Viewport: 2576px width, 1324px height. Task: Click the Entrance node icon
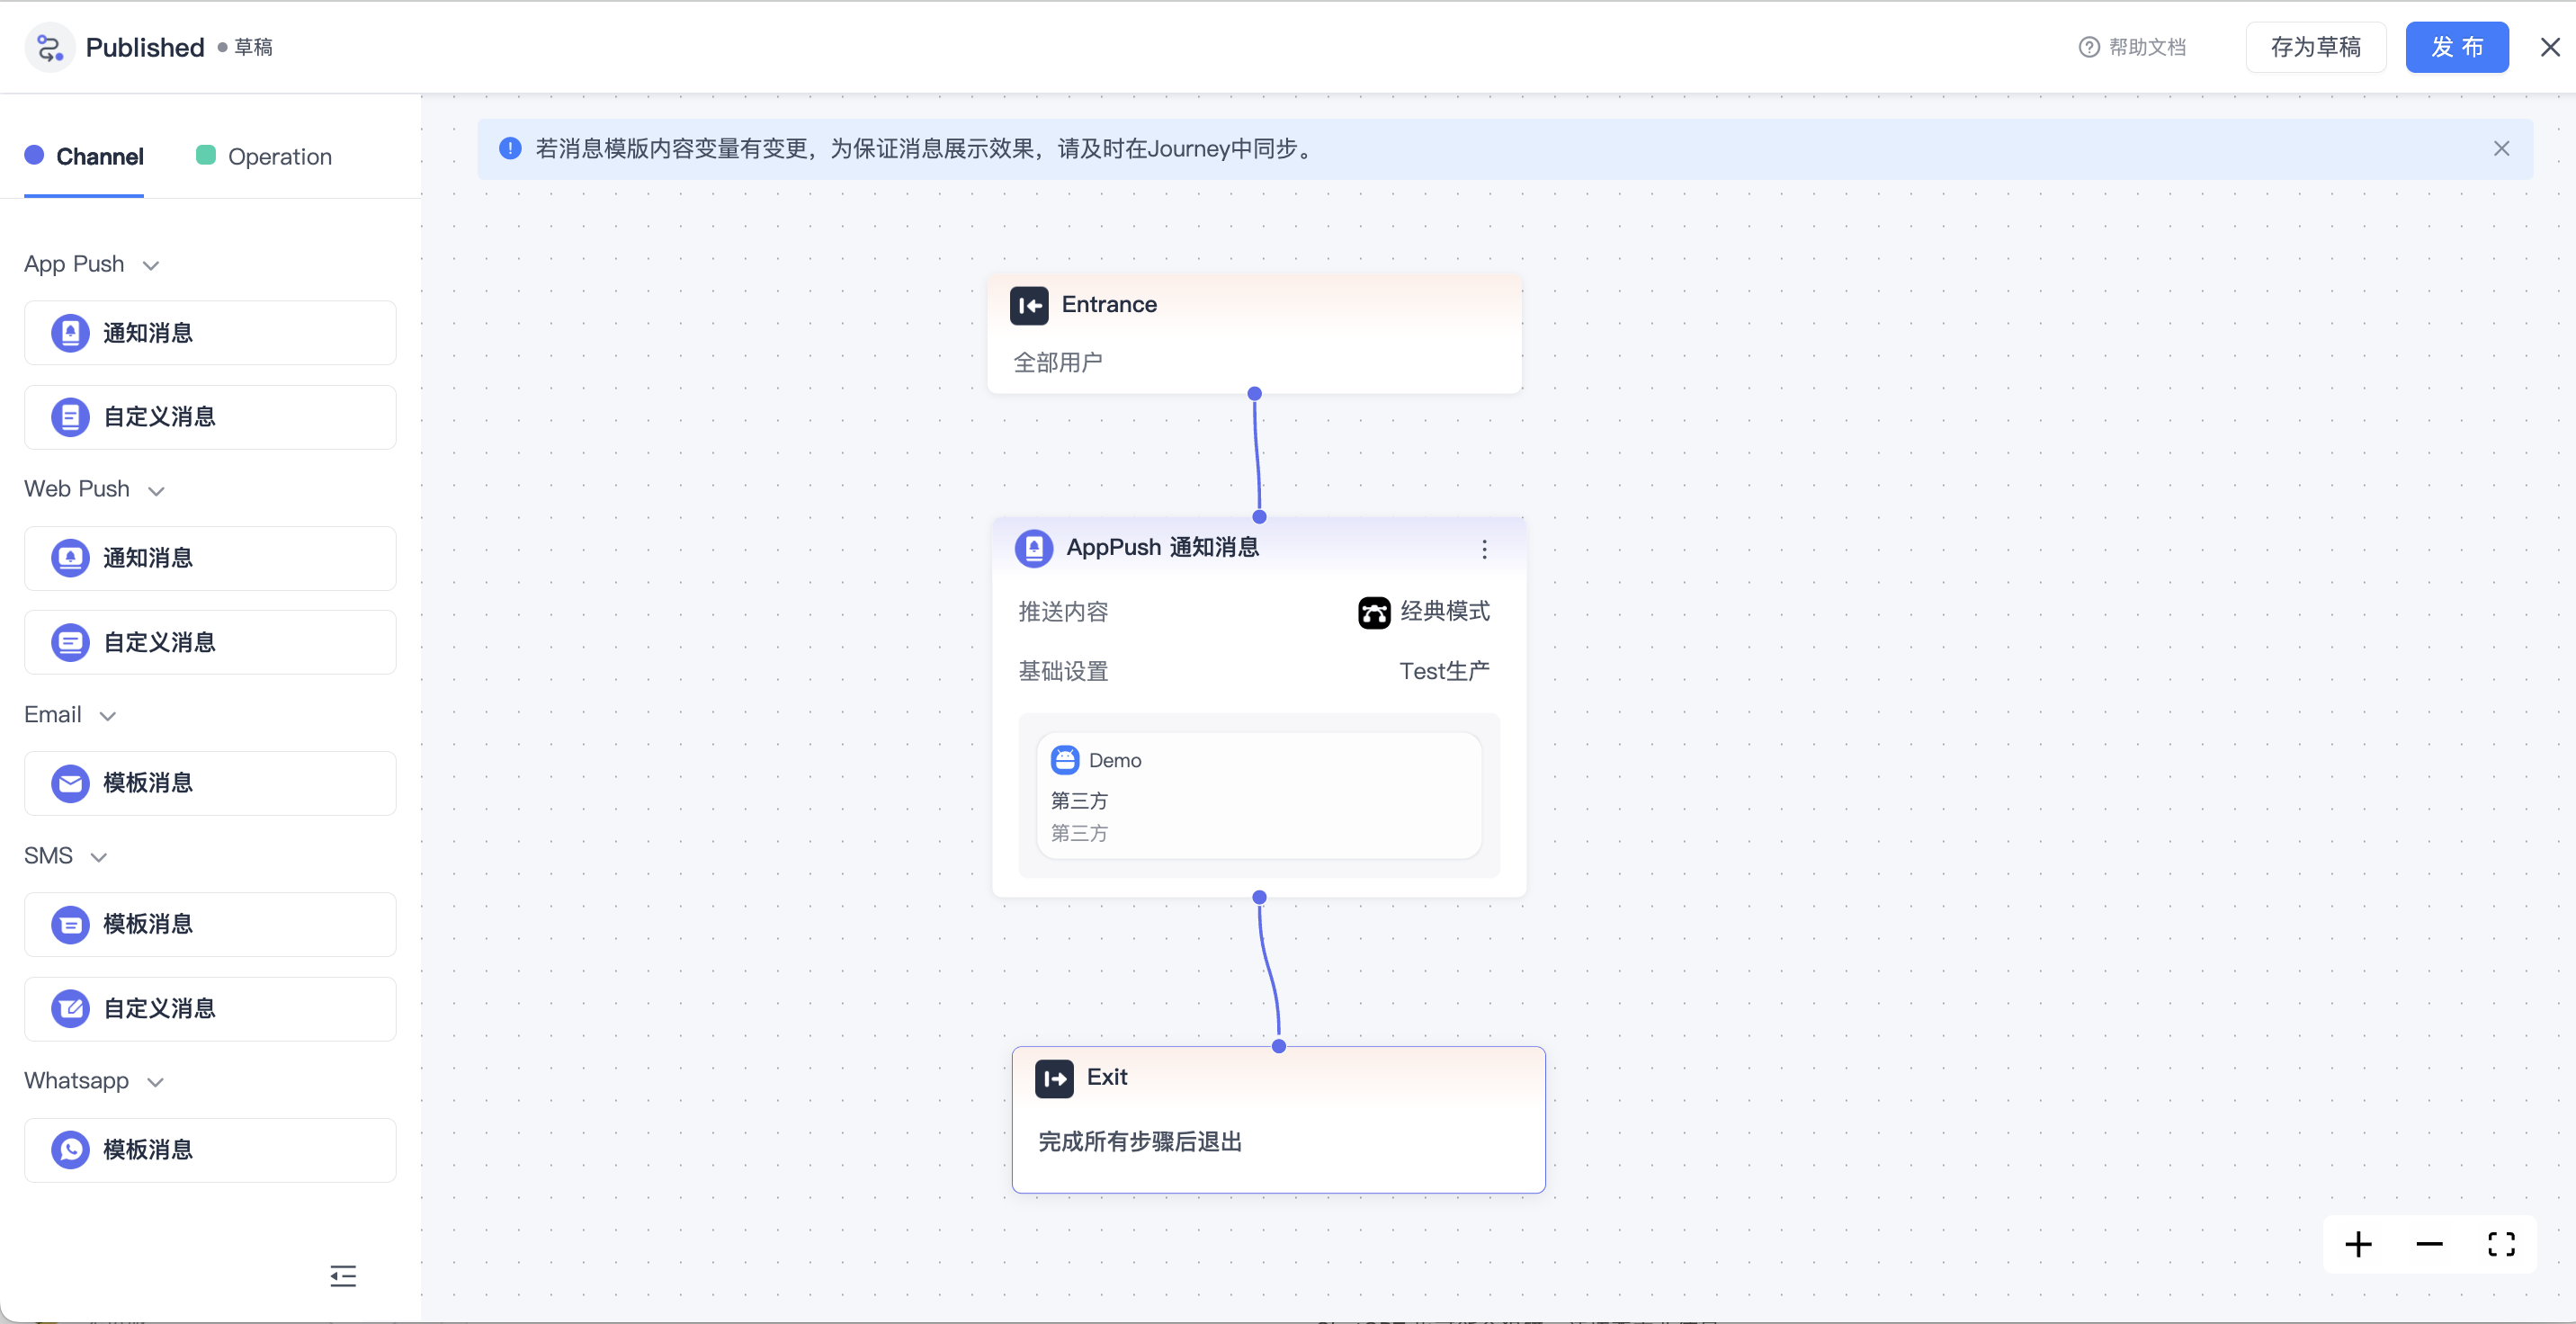pyautogui.click(x=1029, y=305)
